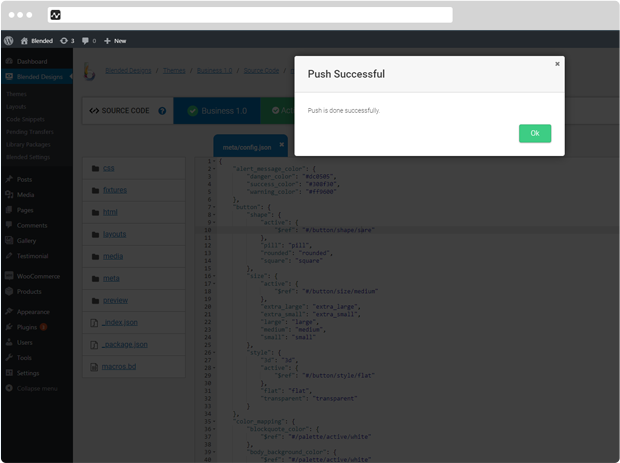This screenshot has height=463, width=620.
Task: Click Ok in the Push Successful dialog
Action: (x=534, y=133)
